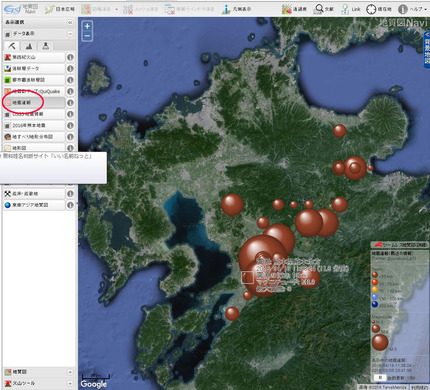Center the map with 現在地
This screenshot has width=430, height=390.
379,9
